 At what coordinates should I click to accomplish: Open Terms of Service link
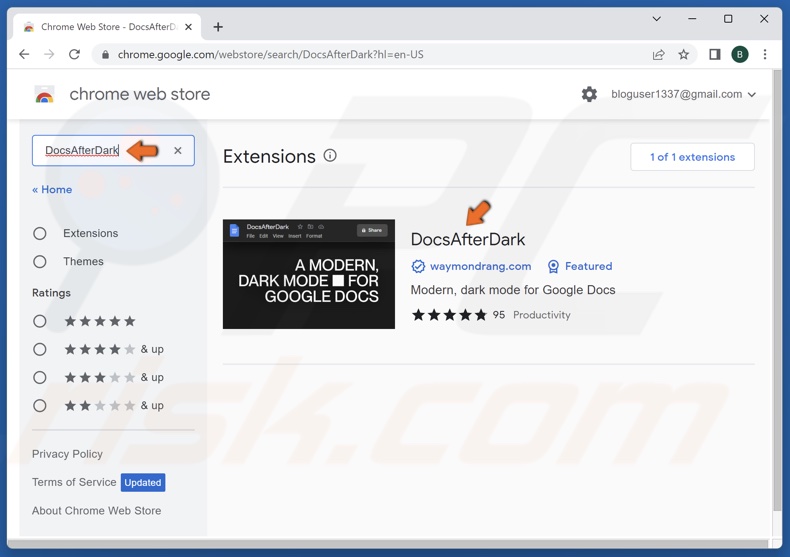pyautogui.click(x=74, y=482)
